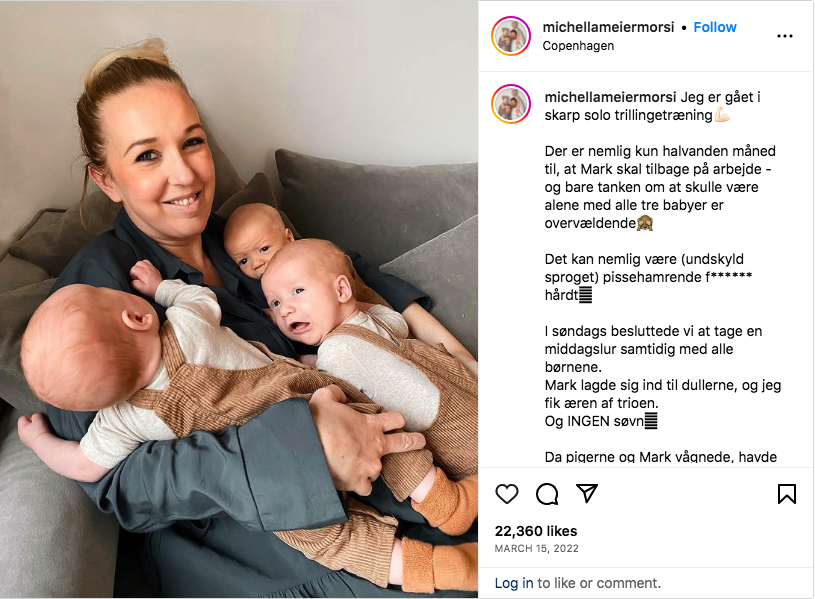Click the michellameiermorsi username in the caption

point(610,97)
